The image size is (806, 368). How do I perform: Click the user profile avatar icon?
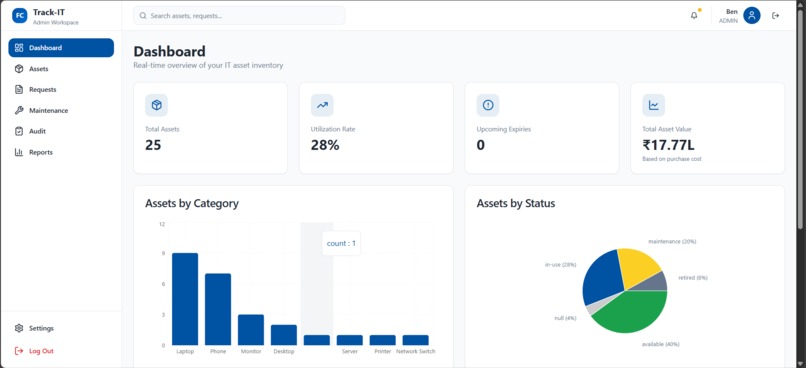click(752, 15)
